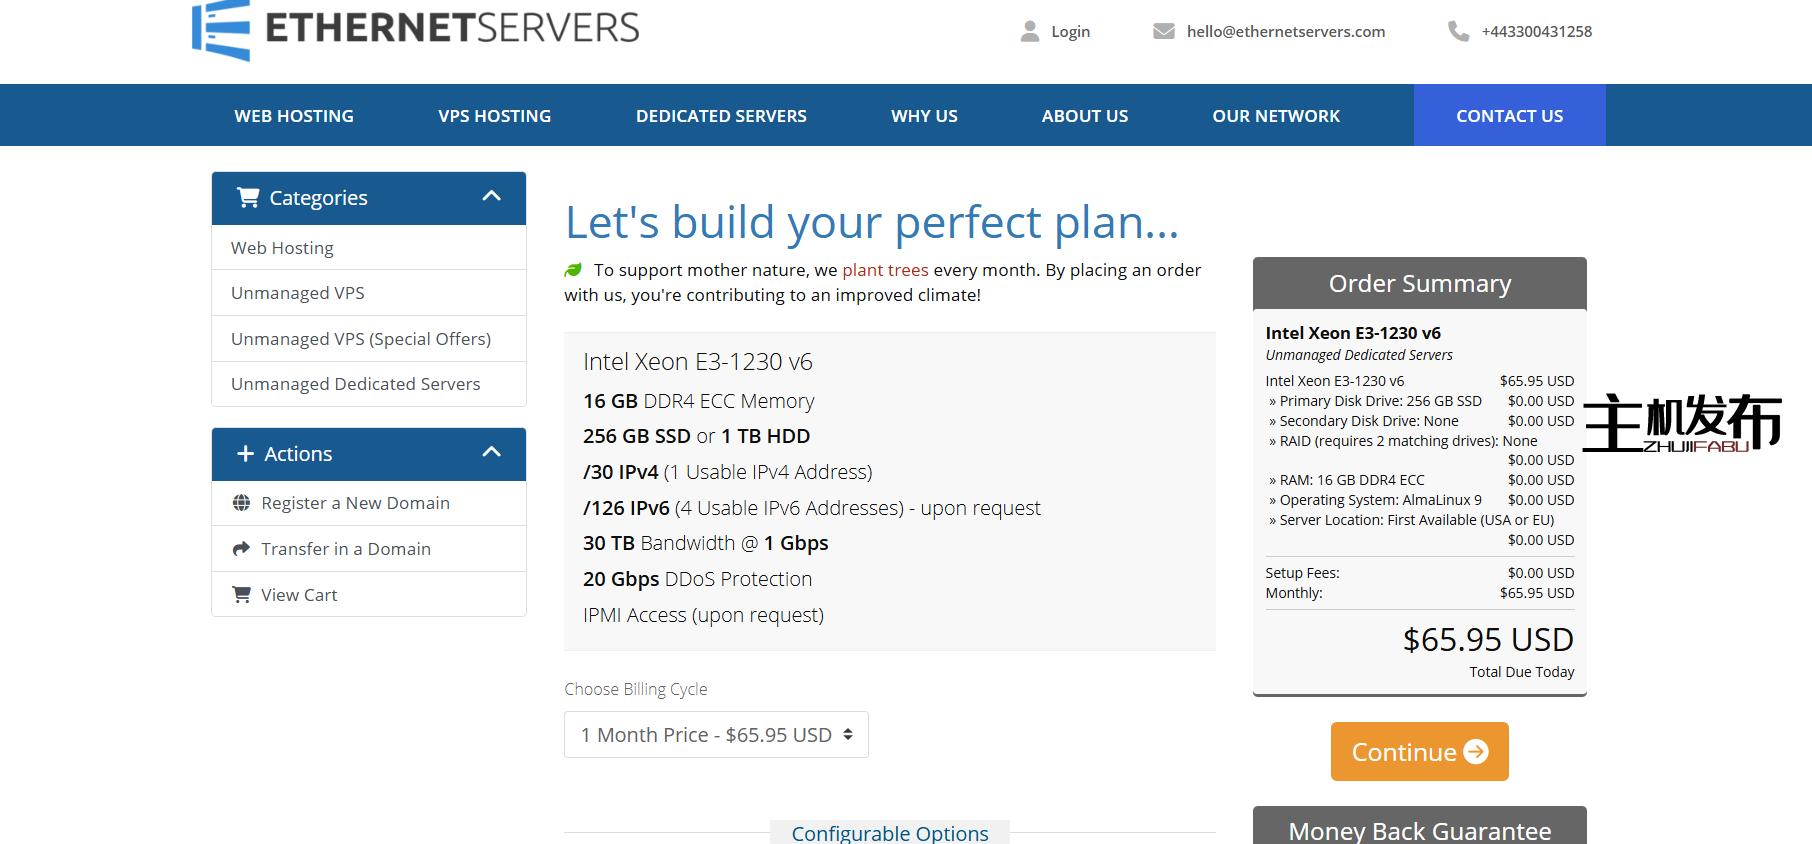
Task: Go to Contact Us tab
Action: coord(1509,116)
